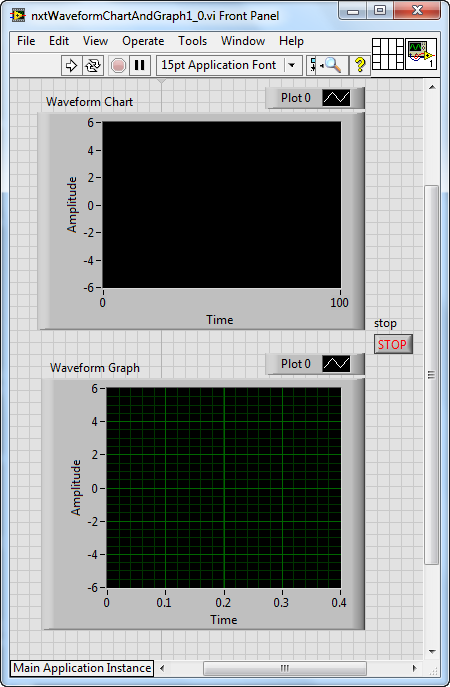Click the LabVIEW window title icon
Viewport: 450px width, 687px height.
(18, 16)
